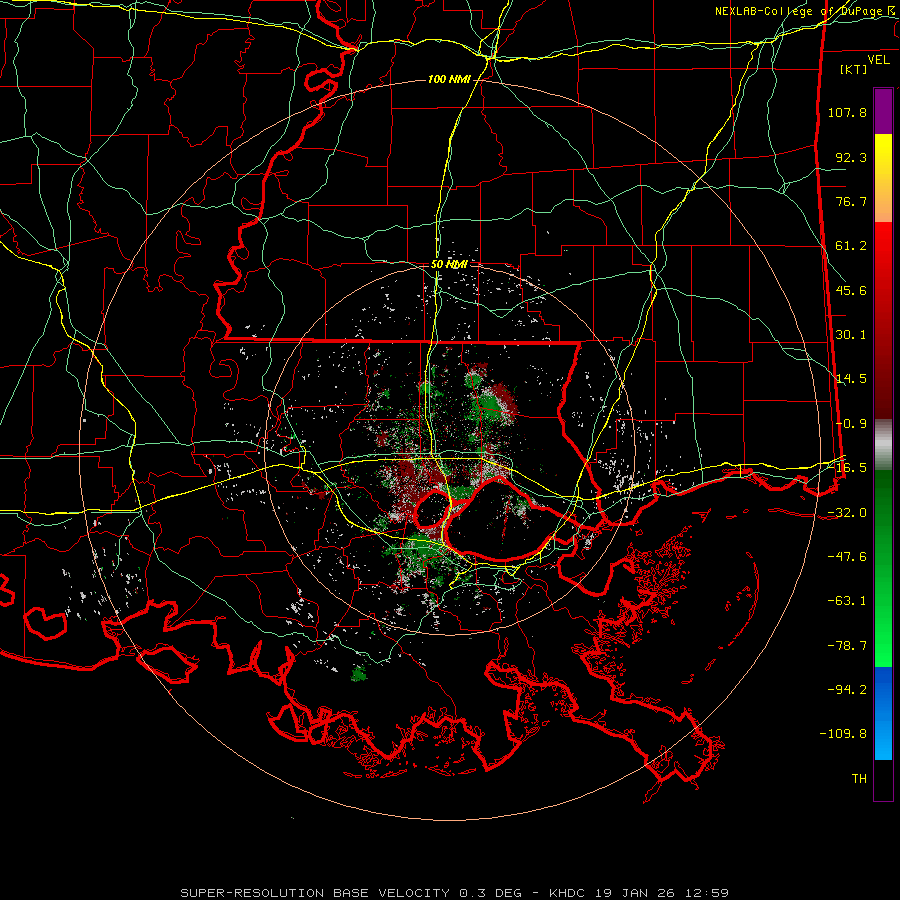
Task: Click the -16.5 velocity scale value
Action: click(847, 468)
